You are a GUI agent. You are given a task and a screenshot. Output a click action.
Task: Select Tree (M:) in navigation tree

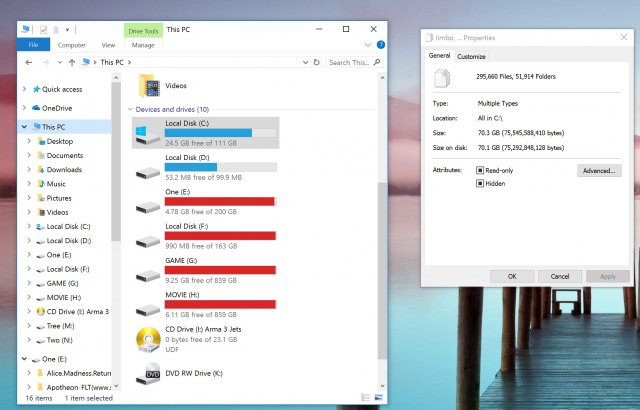[x=56, y=326]
